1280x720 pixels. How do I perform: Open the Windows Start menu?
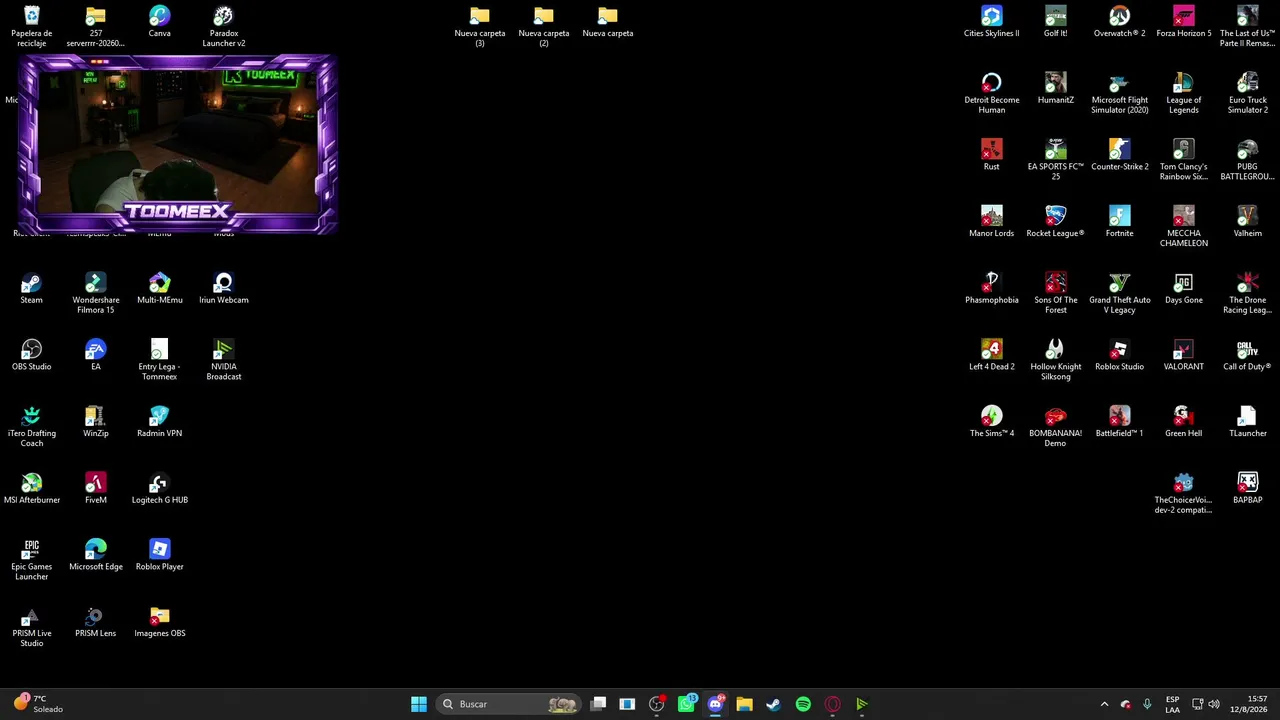[419, 704]
